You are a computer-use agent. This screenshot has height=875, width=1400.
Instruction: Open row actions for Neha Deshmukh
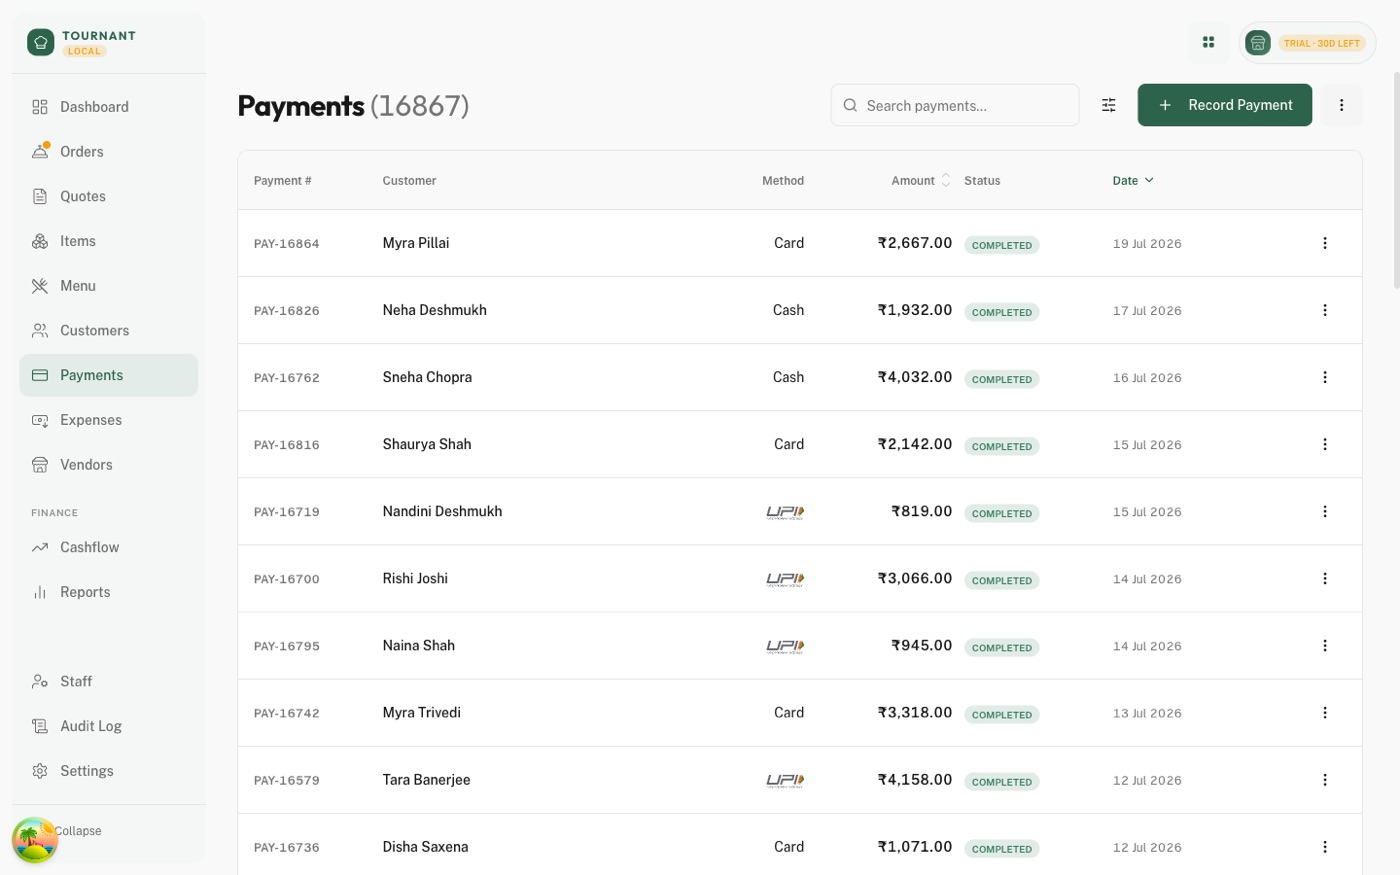(1325, 310)
